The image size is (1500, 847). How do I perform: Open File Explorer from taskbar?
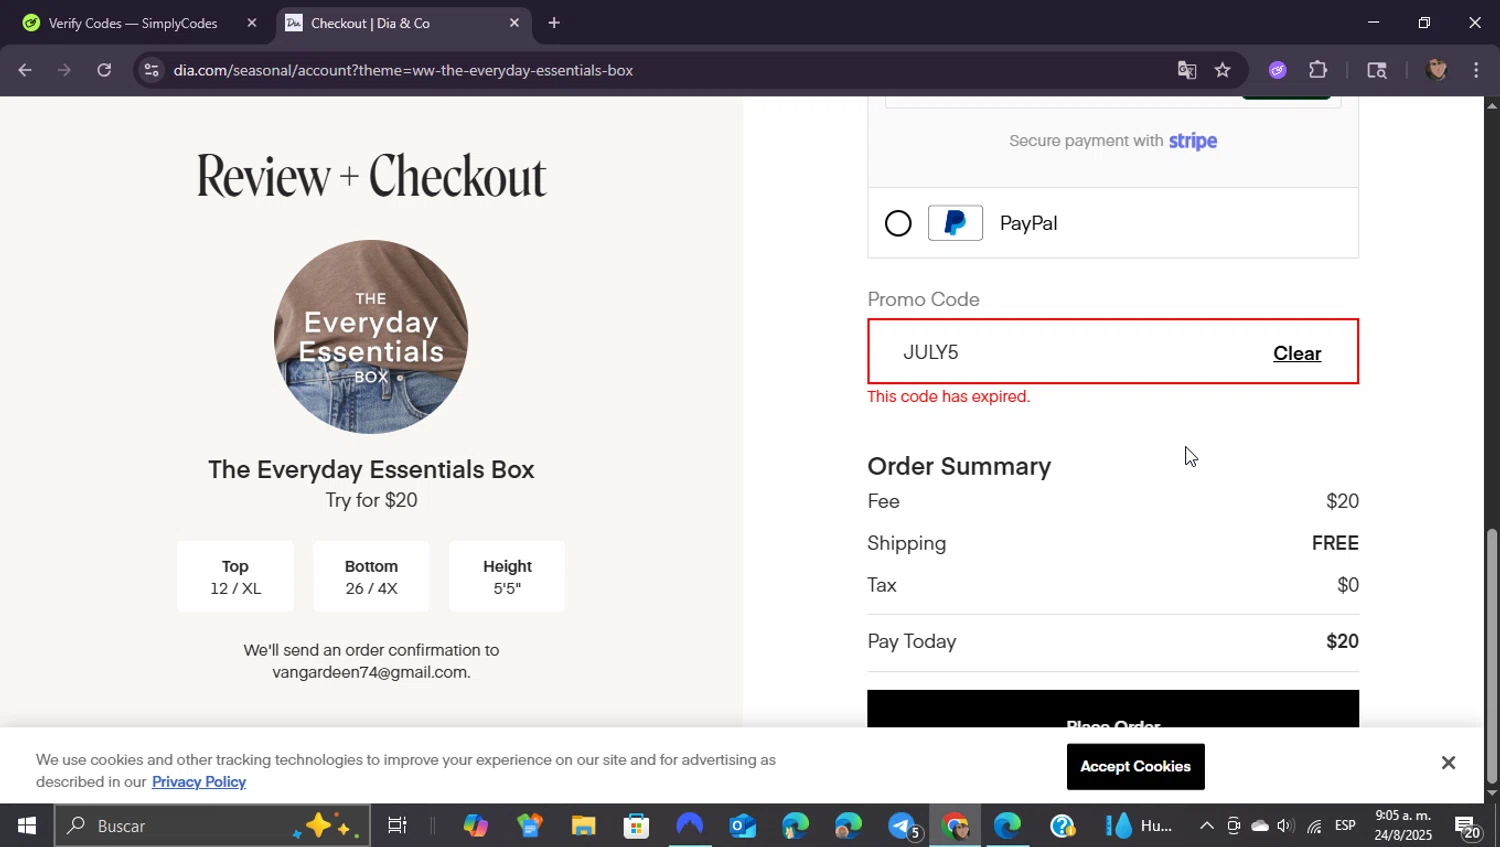(x=583, y=826)
